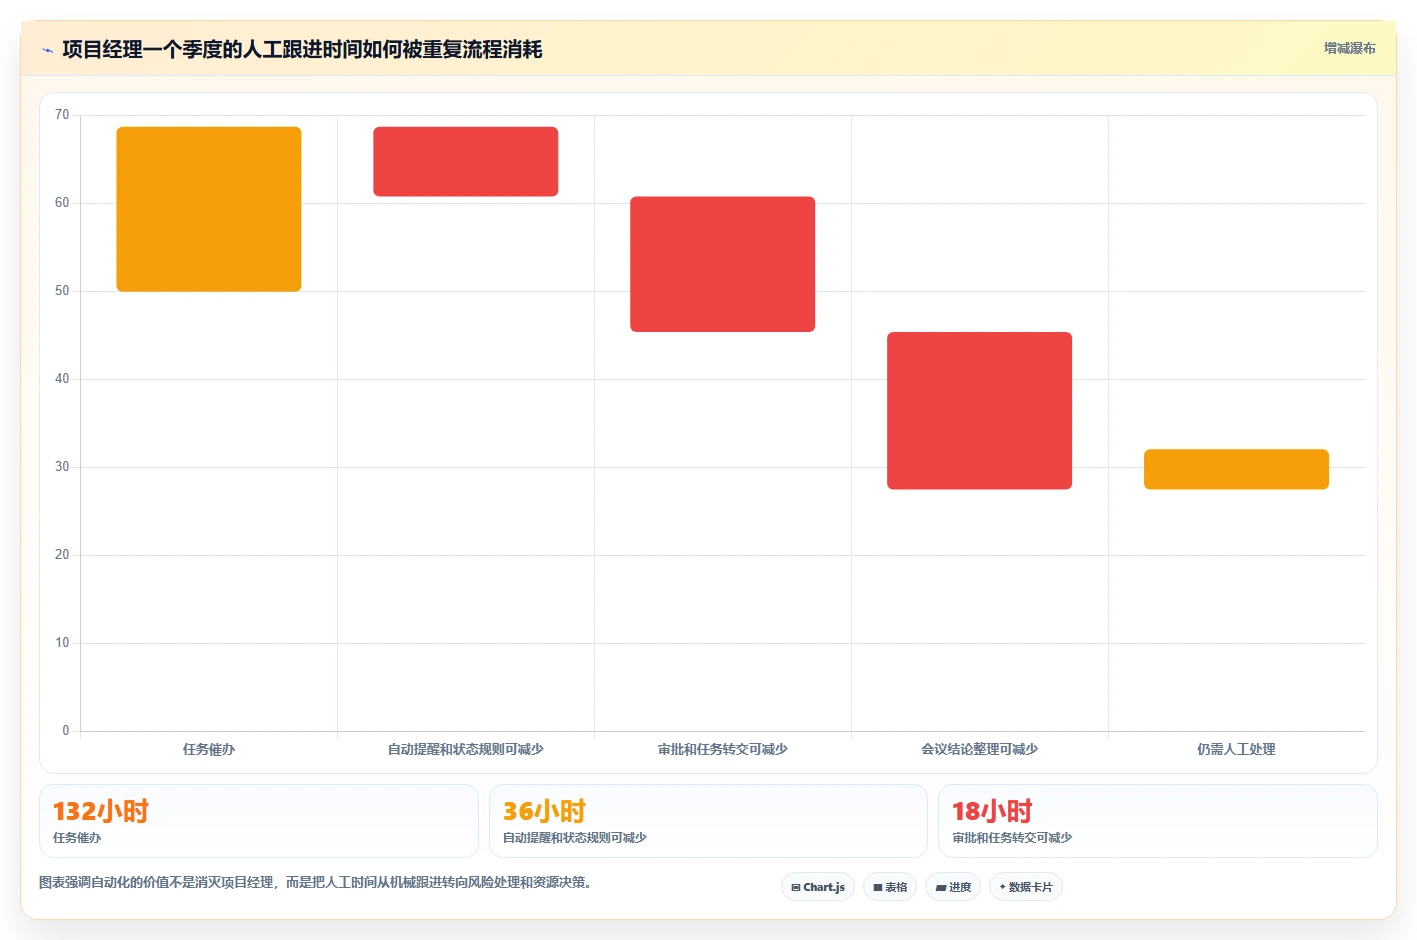Screen dimensions: 1417x940
Task: Click the 自动提醒和状态规则可减少 x-axis label
Action: [x=466, y=749]
